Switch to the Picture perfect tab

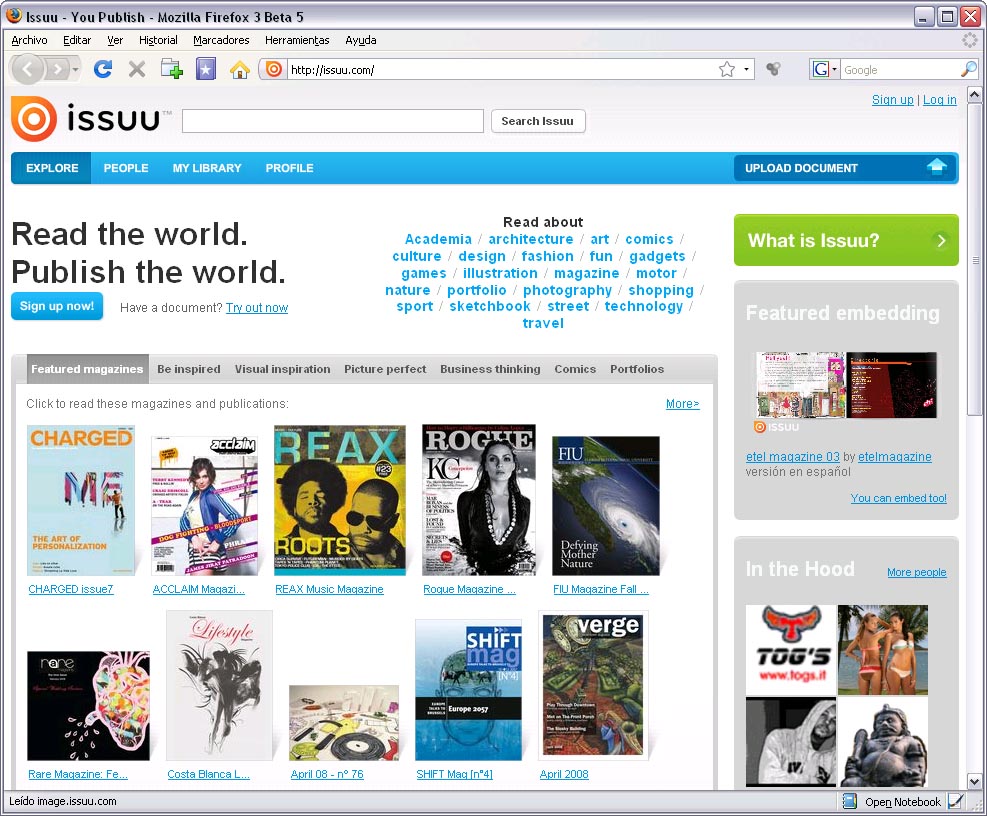click(x=385, y=369)
